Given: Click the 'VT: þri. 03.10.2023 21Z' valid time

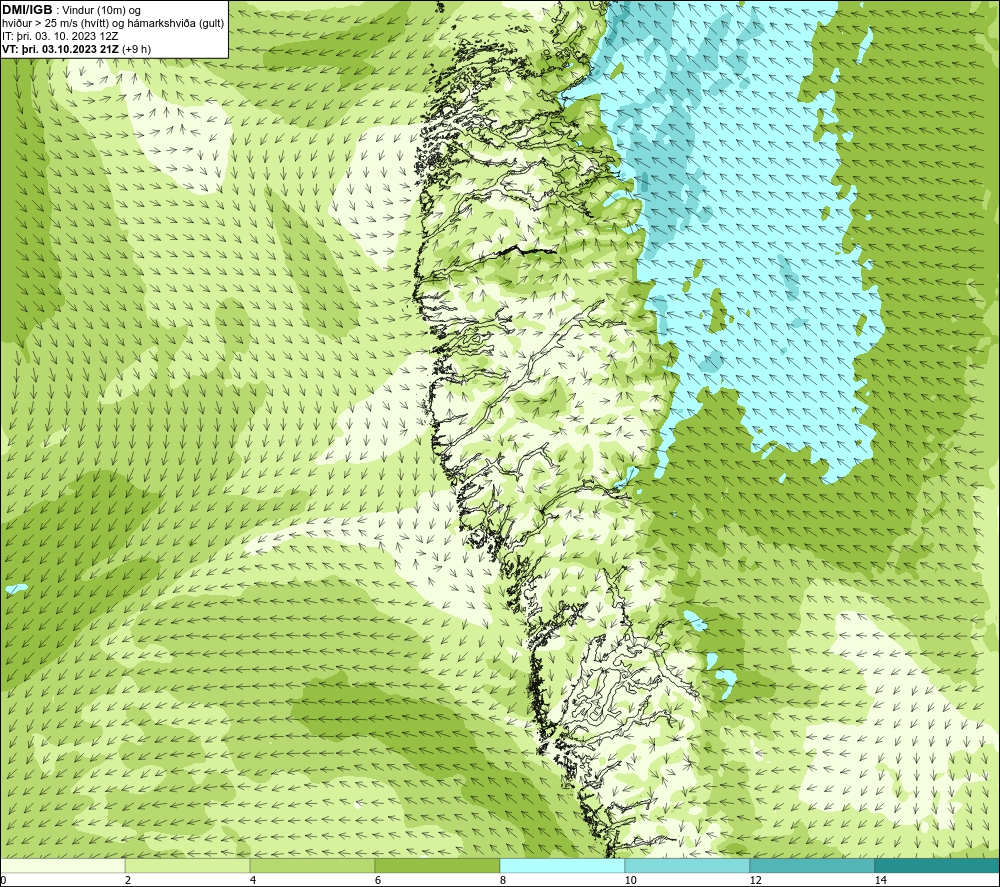Looking at the screenshot, I should (x=61, y=49).
